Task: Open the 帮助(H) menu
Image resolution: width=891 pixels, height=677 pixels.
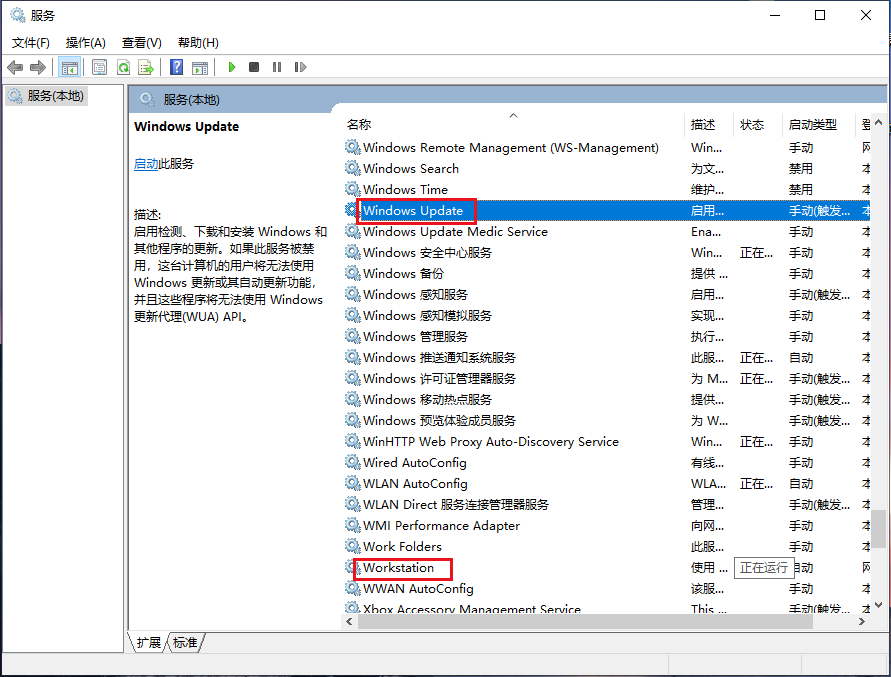Action: (198, 43)
